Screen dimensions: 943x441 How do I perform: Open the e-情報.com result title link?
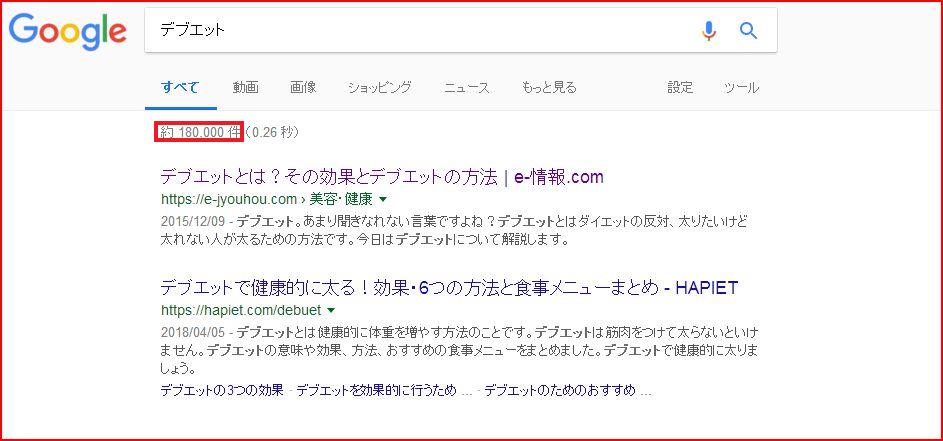click(382, 177)
